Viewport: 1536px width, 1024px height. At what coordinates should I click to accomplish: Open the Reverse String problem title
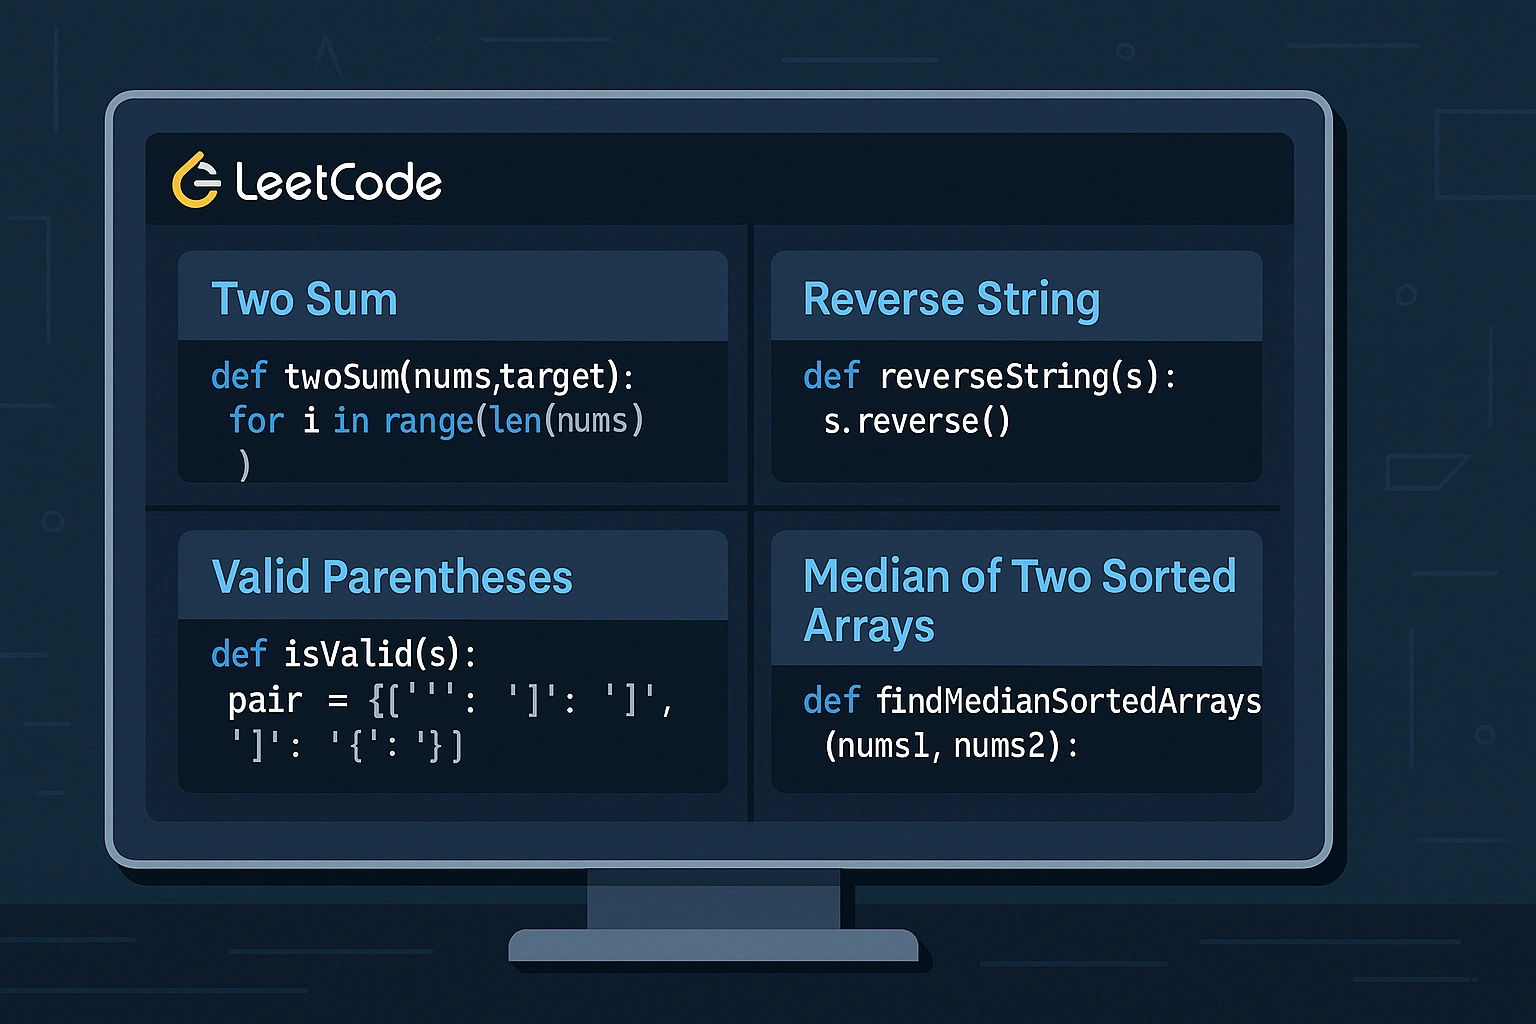(x=951, y=299)
